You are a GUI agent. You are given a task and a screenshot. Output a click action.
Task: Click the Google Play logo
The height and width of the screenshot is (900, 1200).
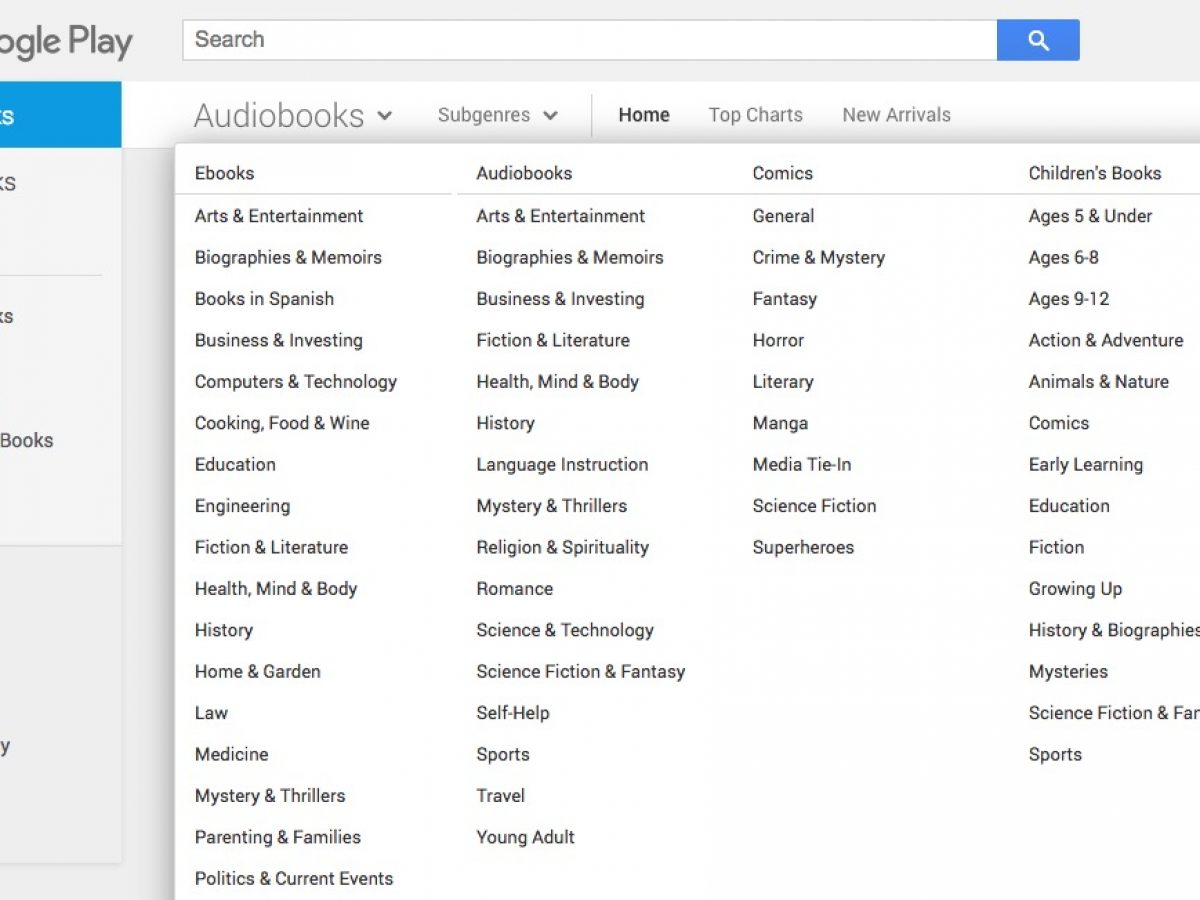[x=65, y=41]
